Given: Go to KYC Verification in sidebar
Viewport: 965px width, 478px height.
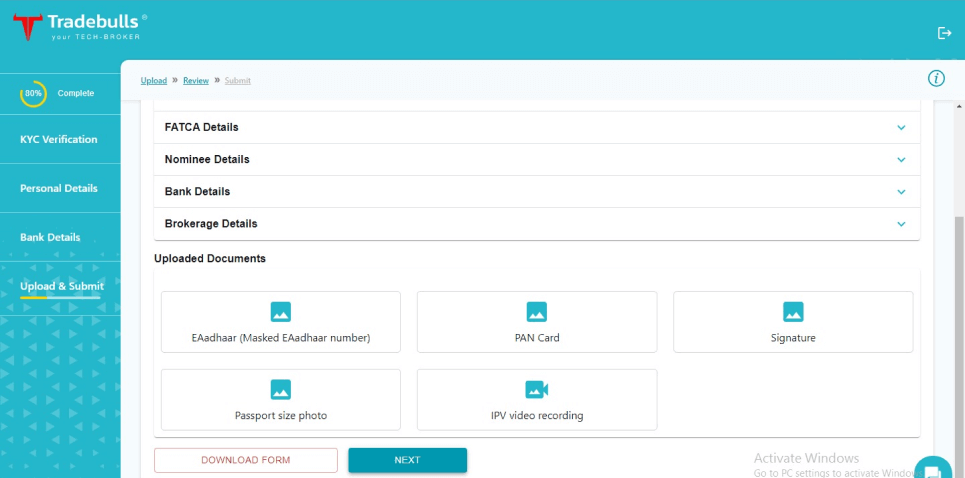Looking at the screenshot, I should tap(59, 140).
